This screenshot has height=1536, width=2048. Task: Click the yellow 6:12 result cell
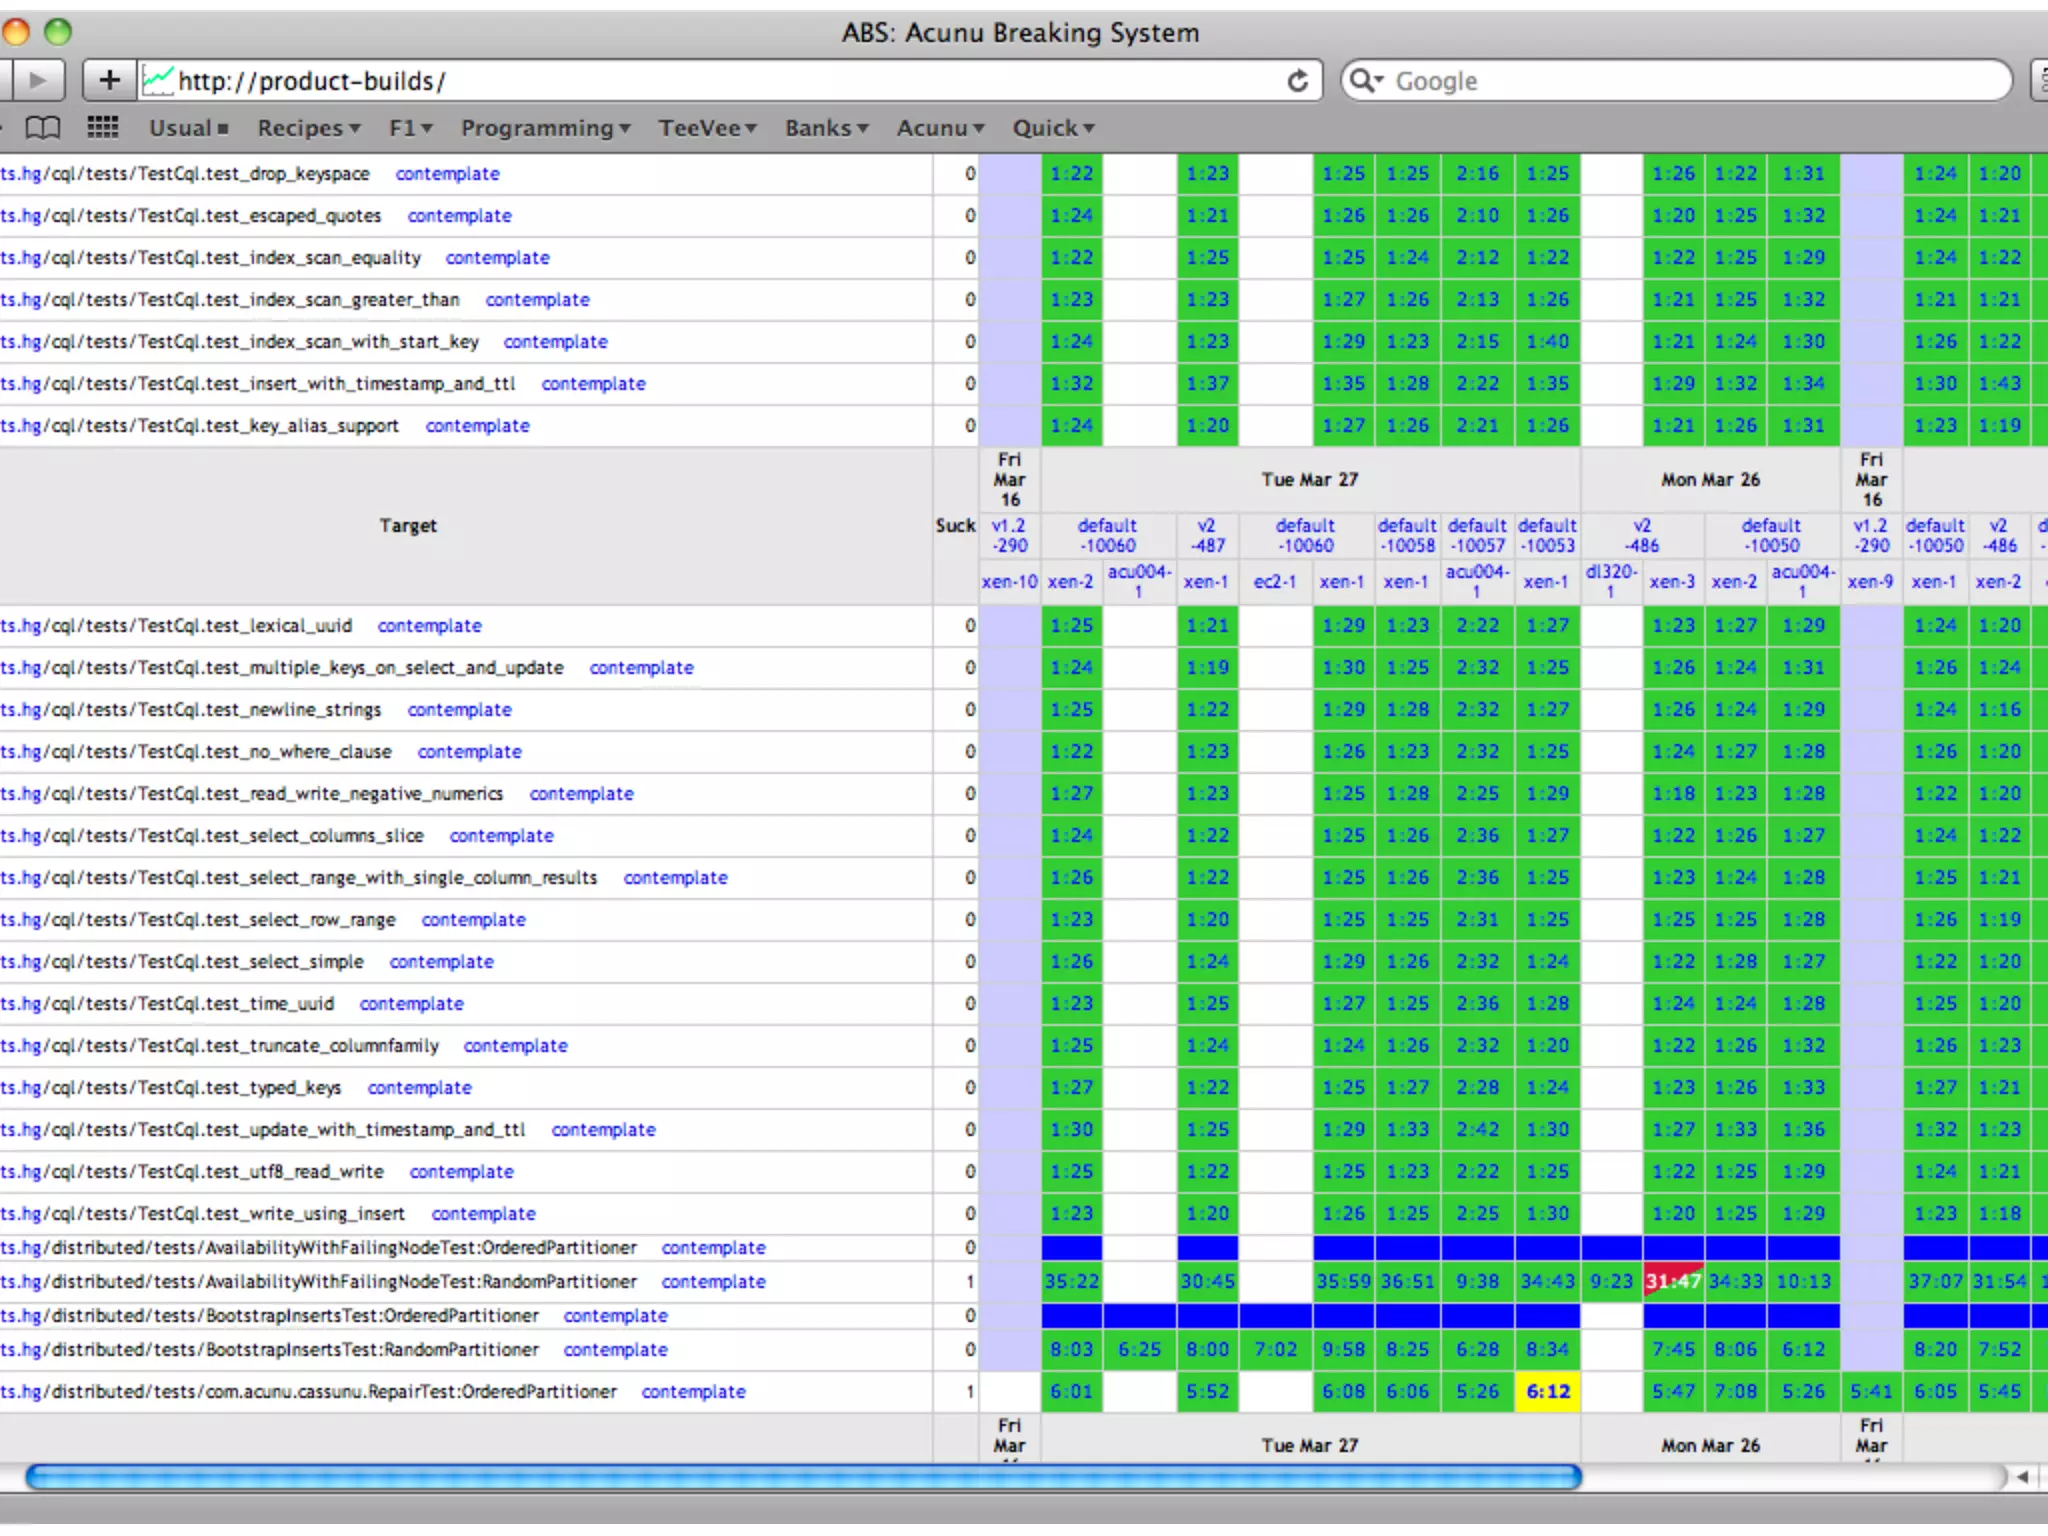[1547, 1391]
